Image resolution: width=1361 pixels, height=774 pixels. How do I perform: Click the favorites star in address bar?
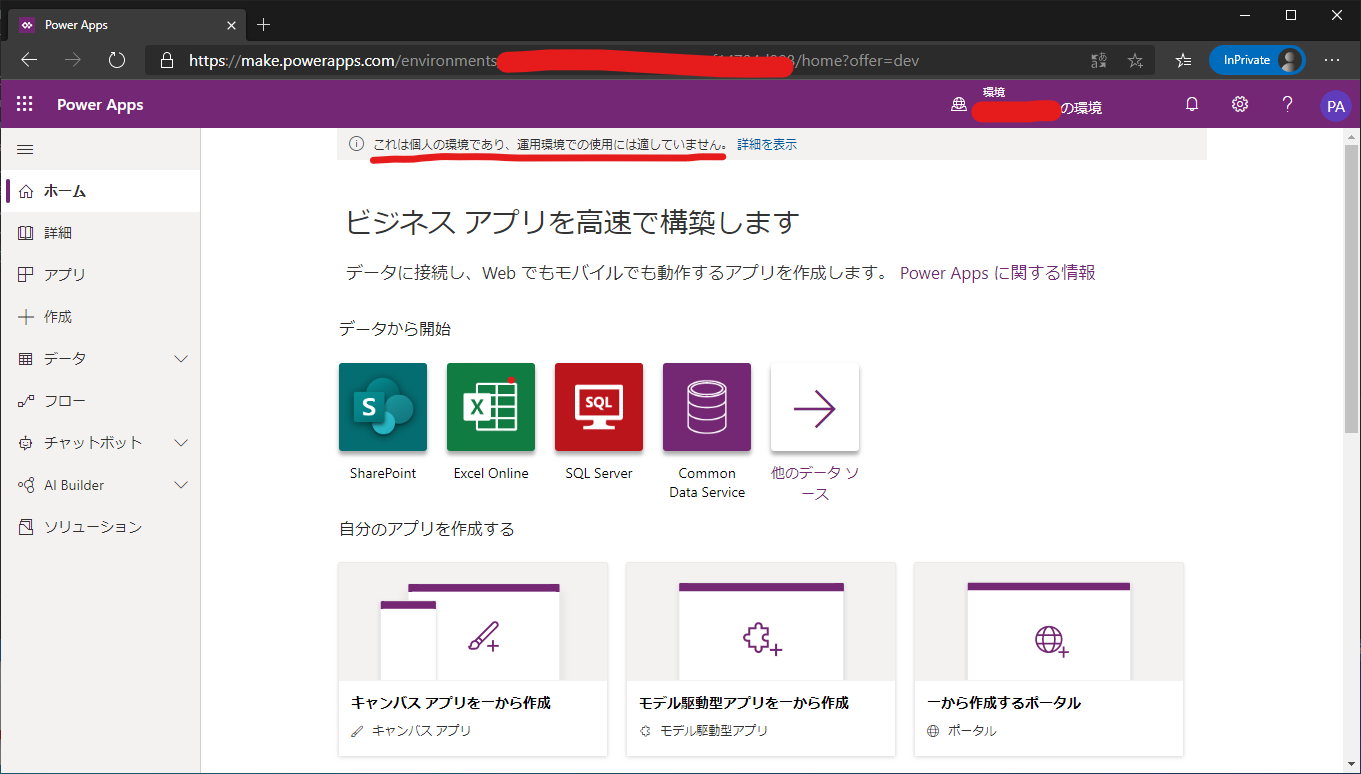point(1135,60)
